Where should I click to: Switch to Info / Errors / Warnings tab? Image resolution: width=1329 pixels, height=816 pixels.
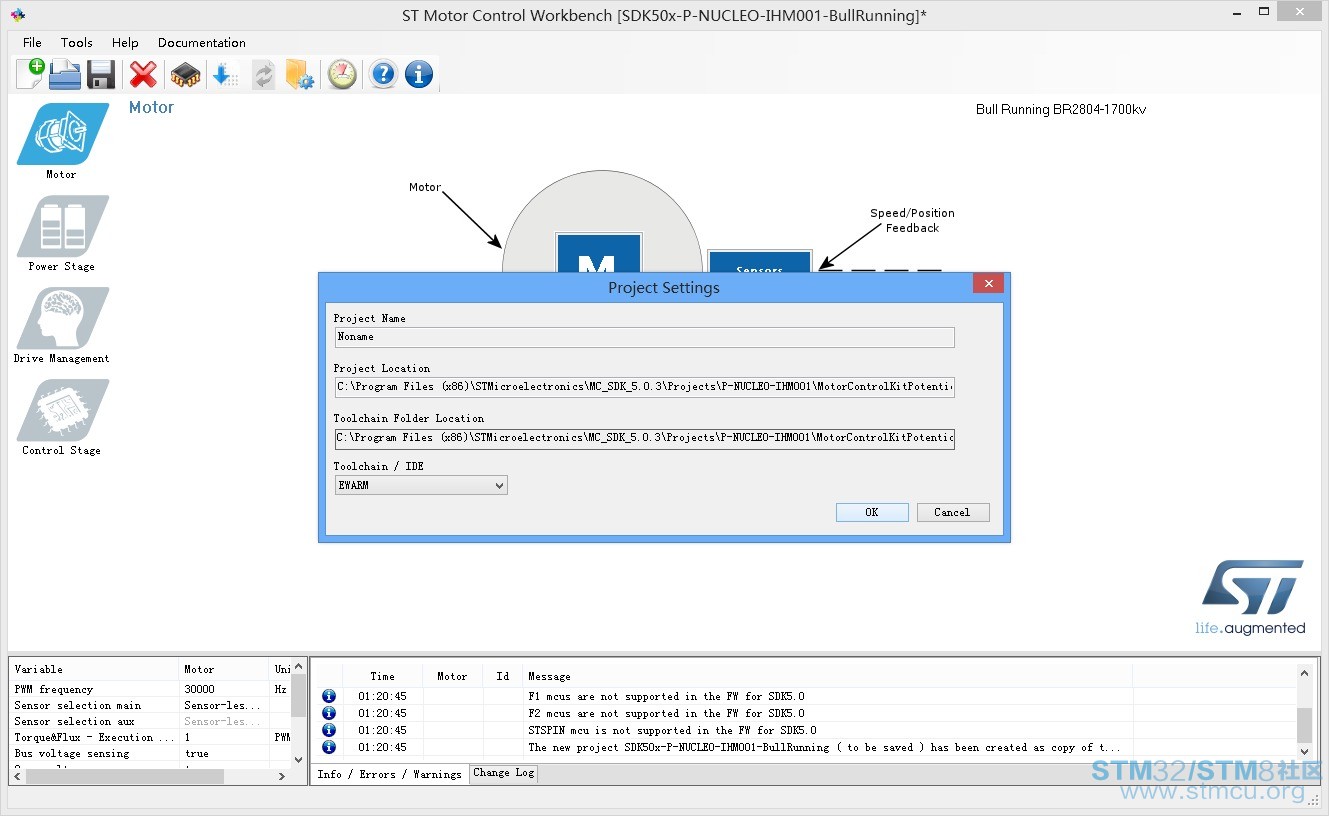(389, 774)
